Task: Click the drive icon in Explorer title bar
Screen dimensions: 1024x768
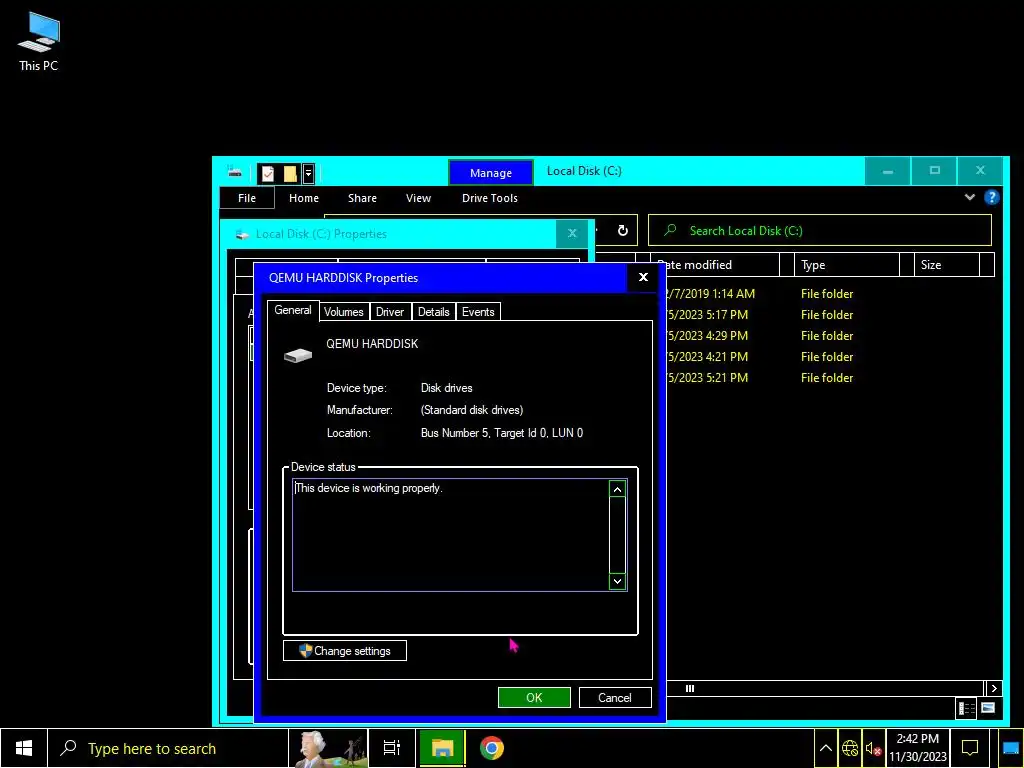Action: pyautogui.click(x=235, y=172)
